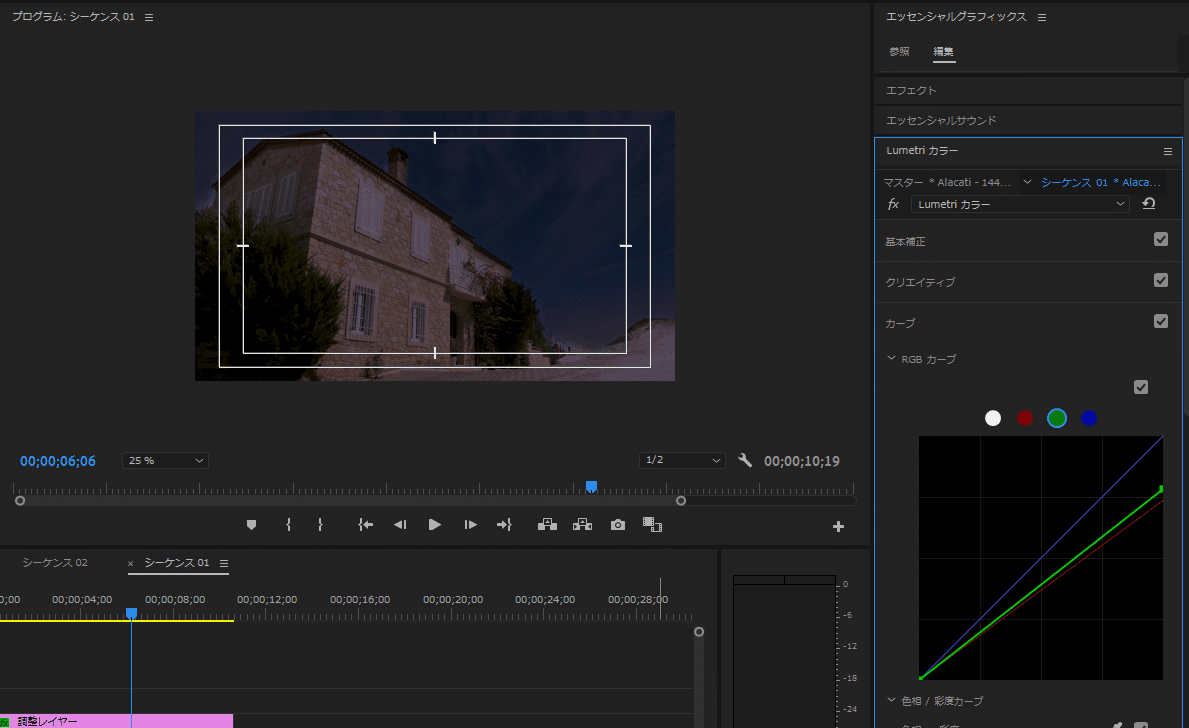Disable the カーブ section checkbox
Viewport: 1189px width, 728px height.
tap(1161, 322)
